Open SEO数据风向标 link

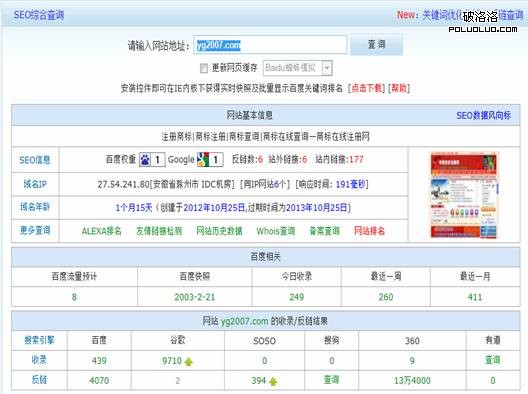point(484,116)
